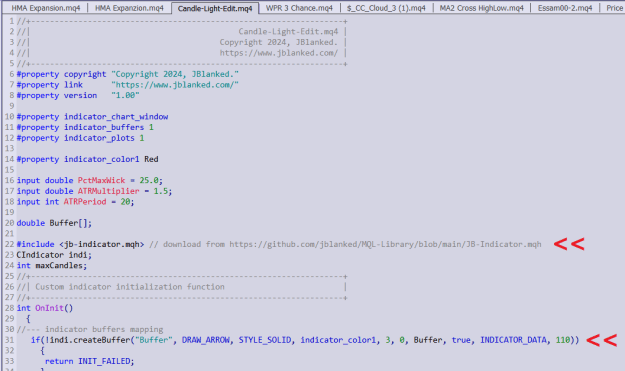Click the version value "1.00"
625x371 pixels.
point(126,96)
